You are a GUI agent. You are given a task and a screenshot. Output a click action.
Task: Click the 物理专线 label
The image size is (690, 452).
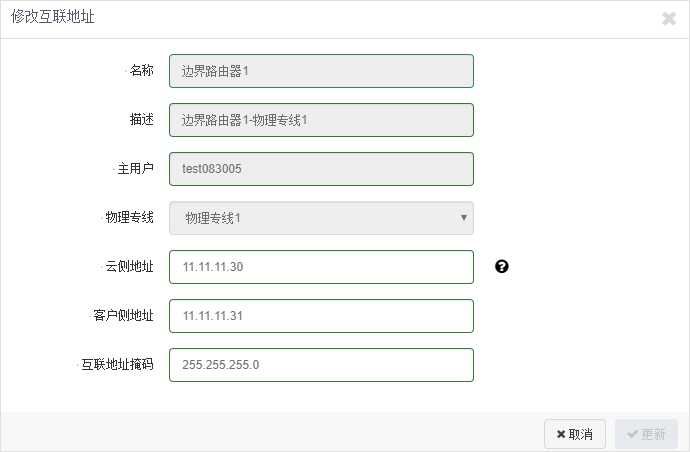129,217
